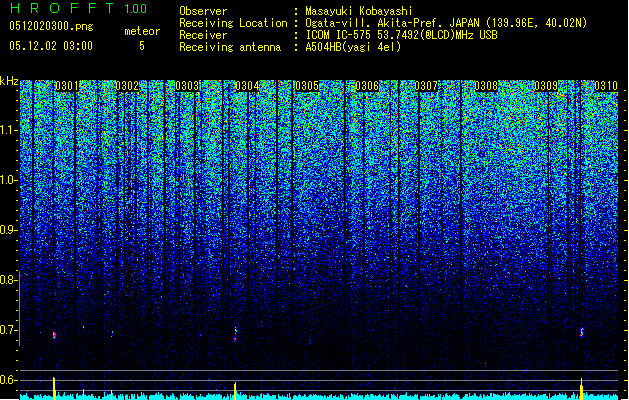This screenshot has height=400, width=629.
Task: Click the timestamp 05.12.02 03:00
Action: [x=51, y=46]
